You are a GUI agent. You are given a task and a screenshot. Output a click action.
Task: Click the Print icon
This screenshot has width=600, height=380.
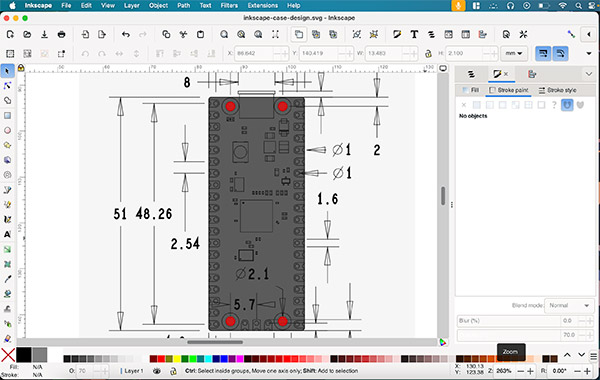click(x=61, y=34)
